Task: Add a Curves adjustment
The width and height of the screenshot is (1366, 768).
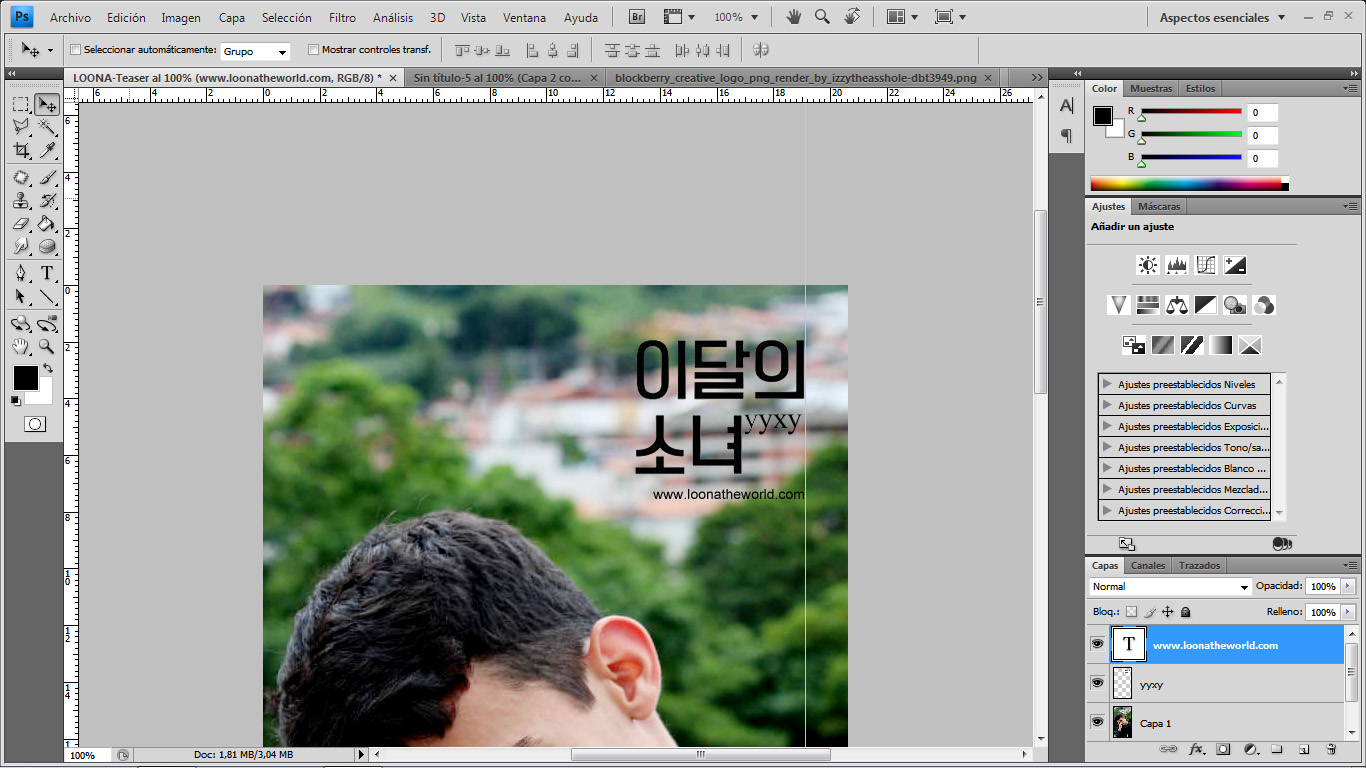Action: [1206, 265]
